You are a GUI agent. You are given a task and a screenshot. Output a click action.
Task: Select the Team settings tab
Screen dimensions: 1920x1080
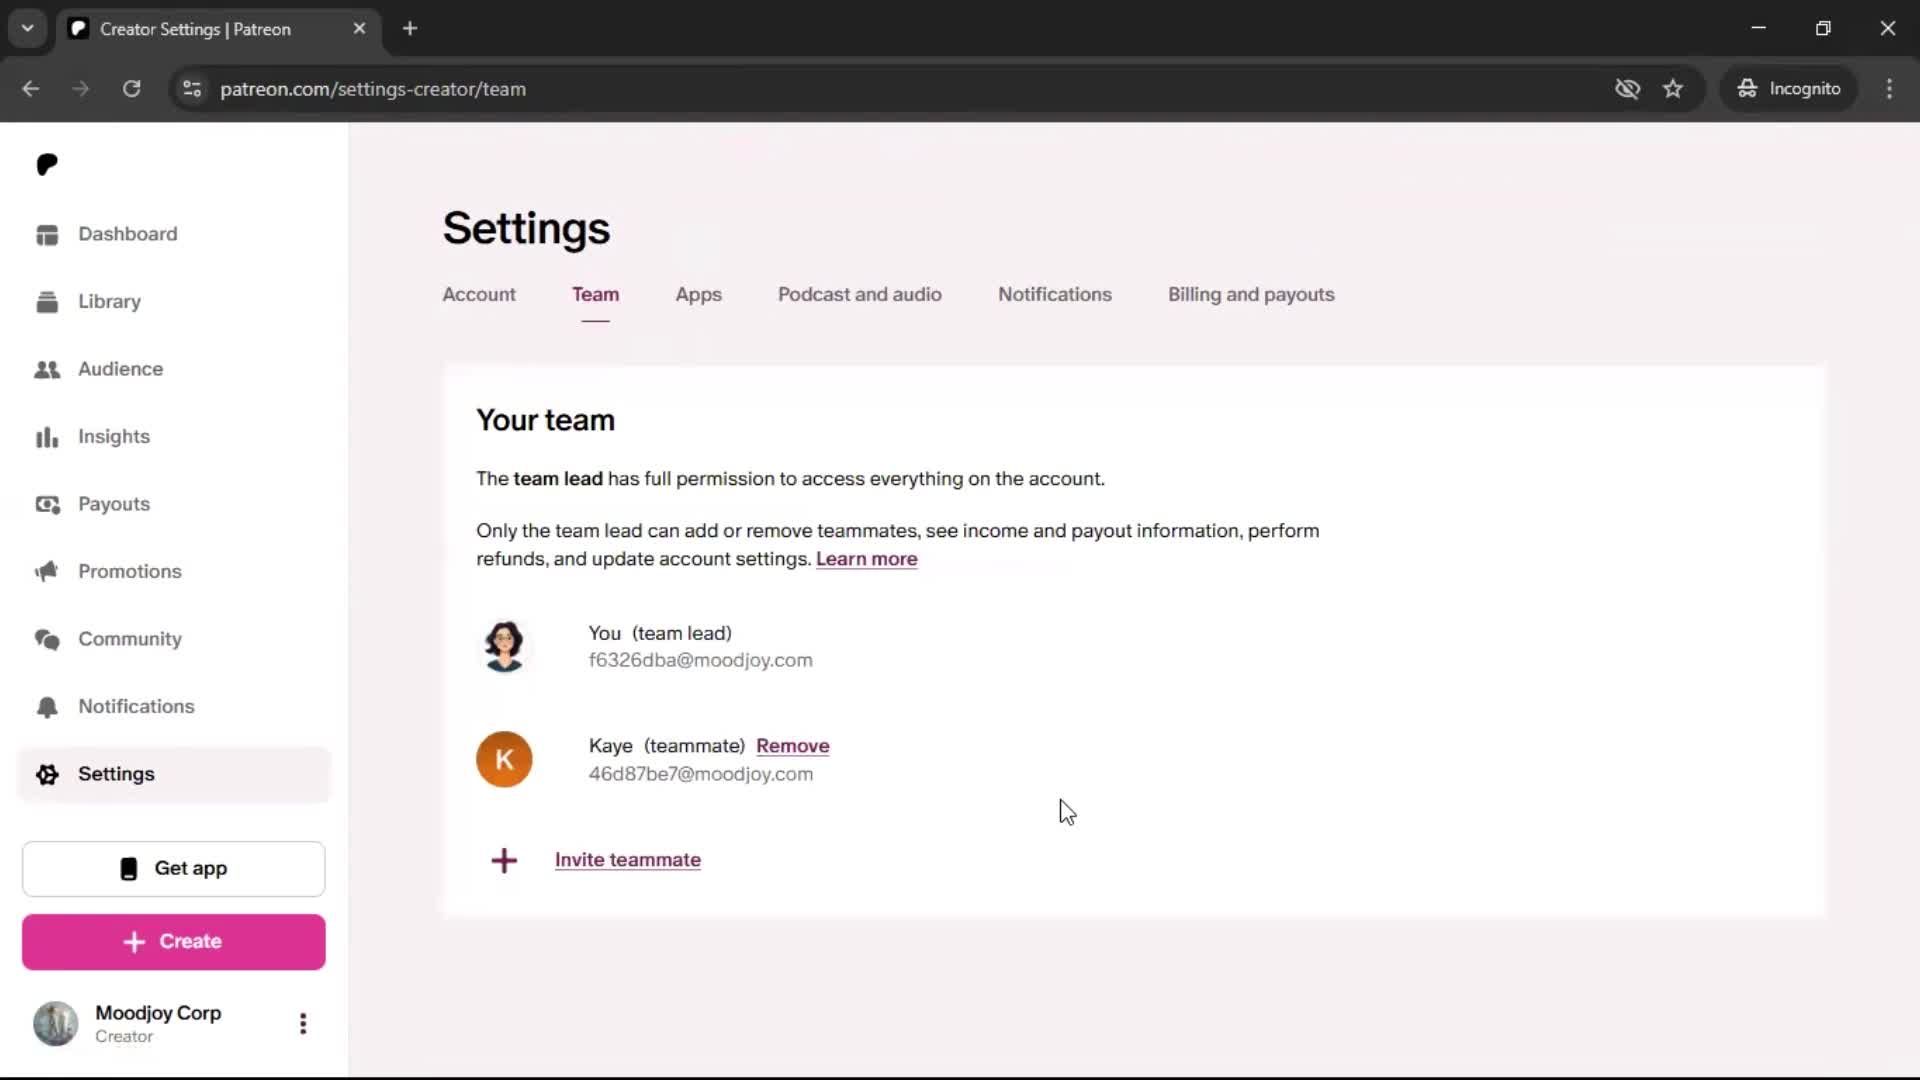pyautogui.click(x=595, y=295)
